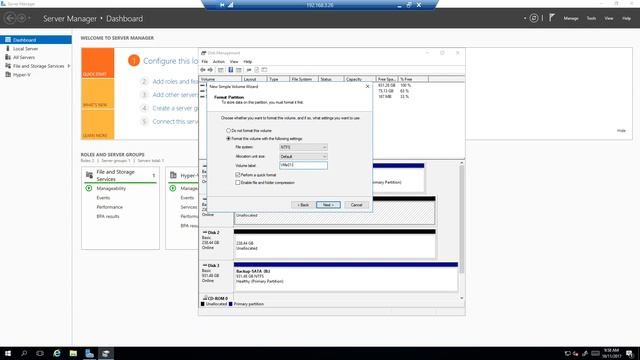Click the Disk 3 label
Image resolution: width=640 pixels, height=360 pixels.
coord(213,266)
